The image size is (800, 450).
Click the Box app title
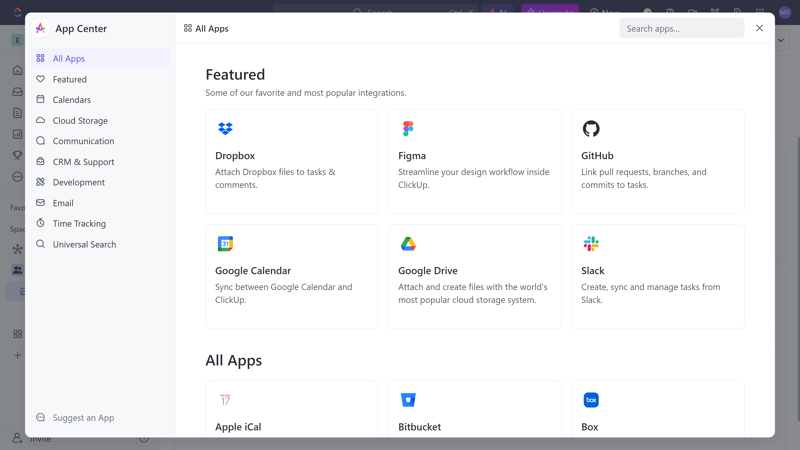589,427
